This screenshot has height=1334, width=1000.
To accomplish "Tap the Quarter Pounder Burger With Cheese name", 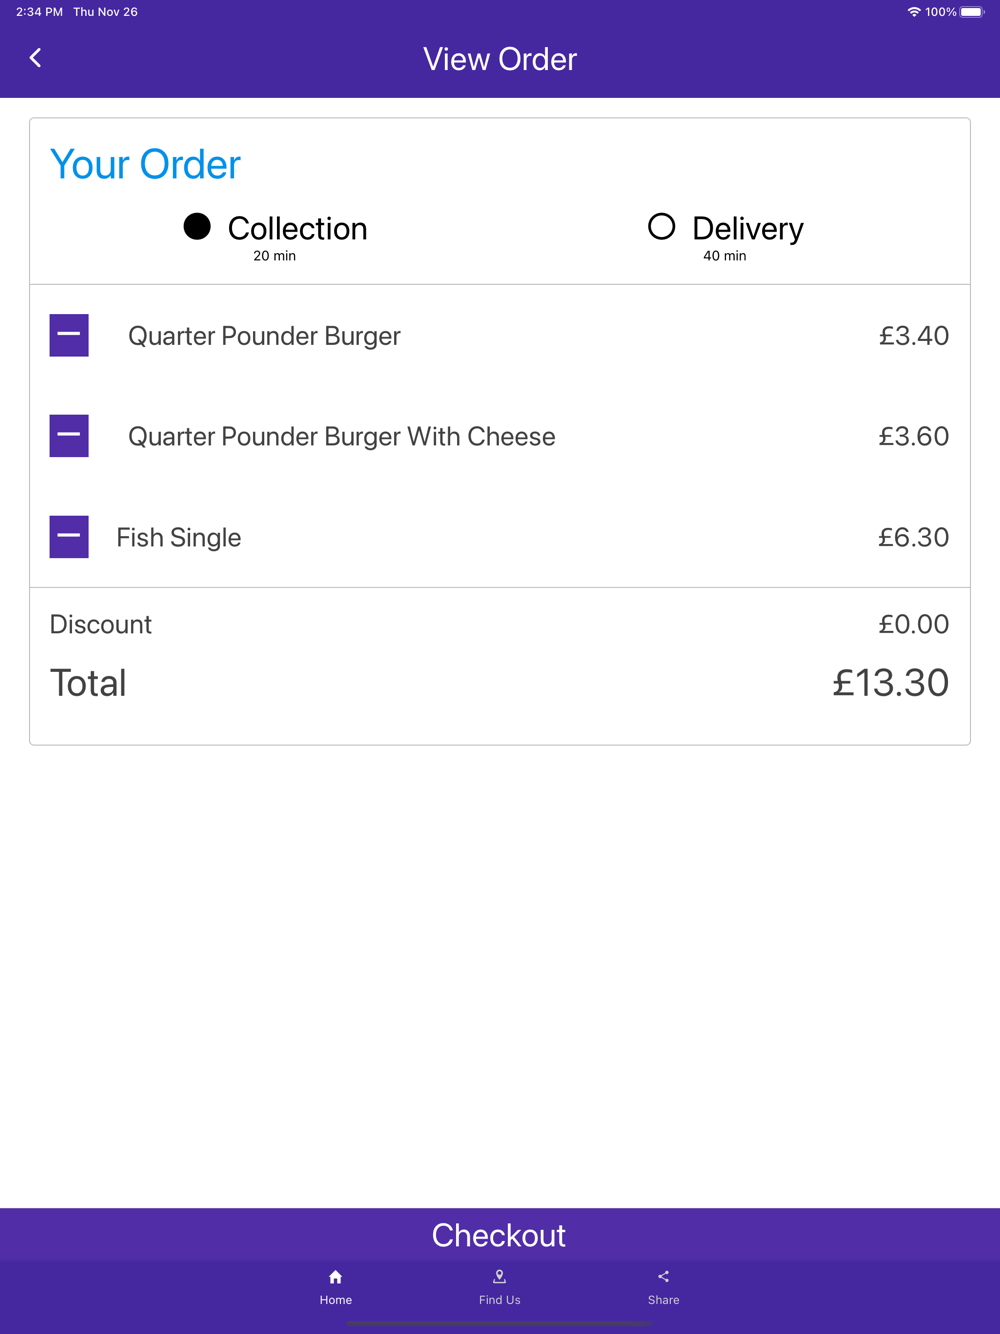I will point(342,437).
